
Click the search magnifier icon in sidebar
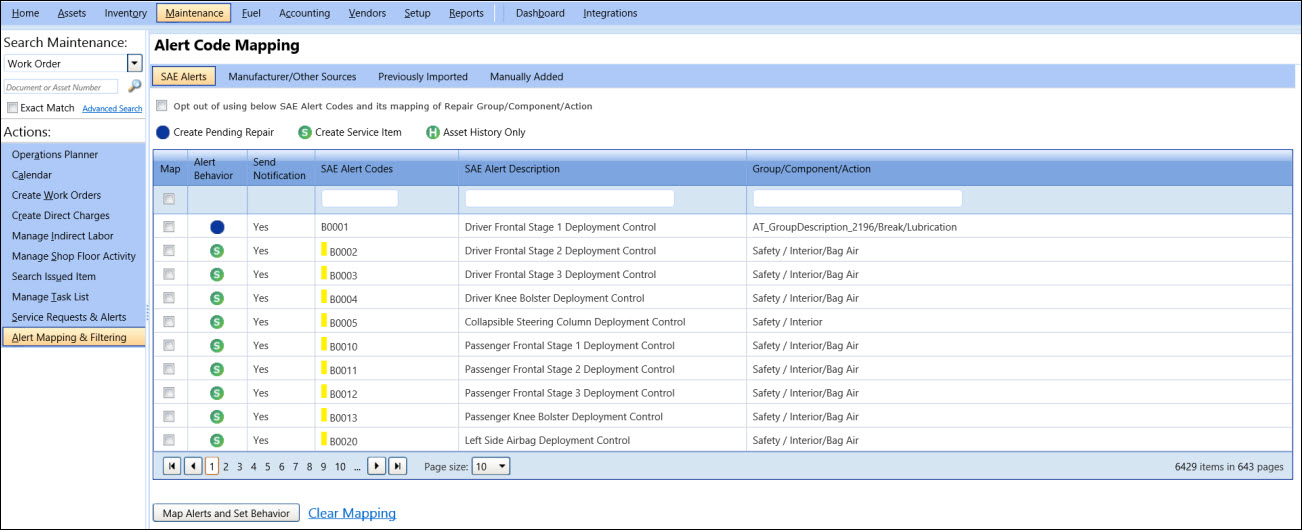point(135,87)
